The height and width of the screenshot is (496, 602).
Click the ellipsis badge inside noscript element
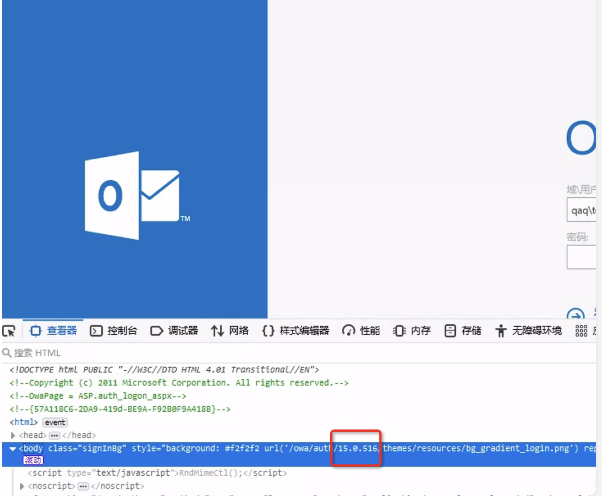click(83, 486)
